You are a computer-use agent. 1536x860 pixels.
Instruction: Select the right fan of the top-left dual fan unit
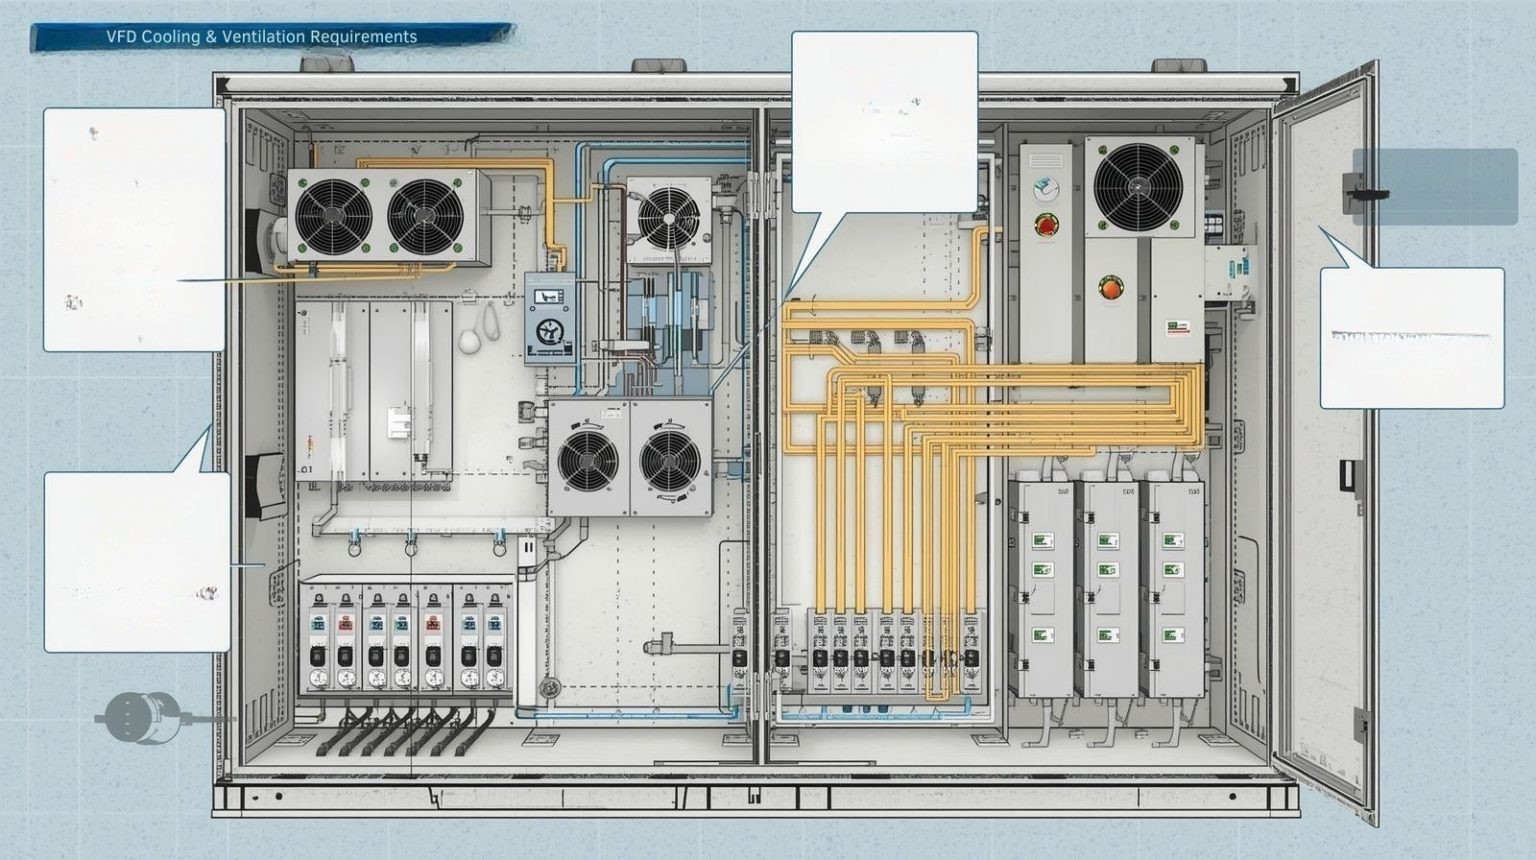tap(426, 217)
